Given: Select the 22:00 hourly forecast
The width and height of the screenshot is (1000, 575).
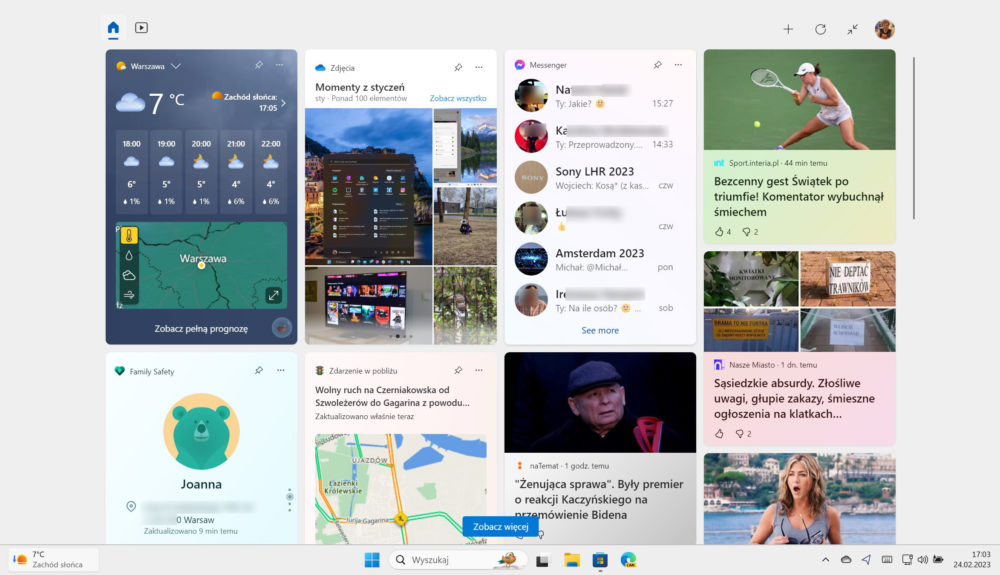Looking at the screenshot, I should (x=270, y=172).
